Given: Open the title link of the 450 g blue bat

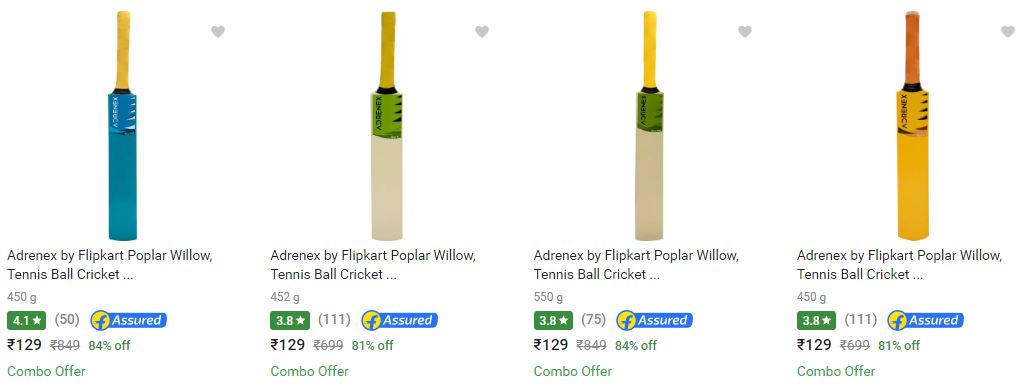Looking at the screenshot, I should point(110,265).
